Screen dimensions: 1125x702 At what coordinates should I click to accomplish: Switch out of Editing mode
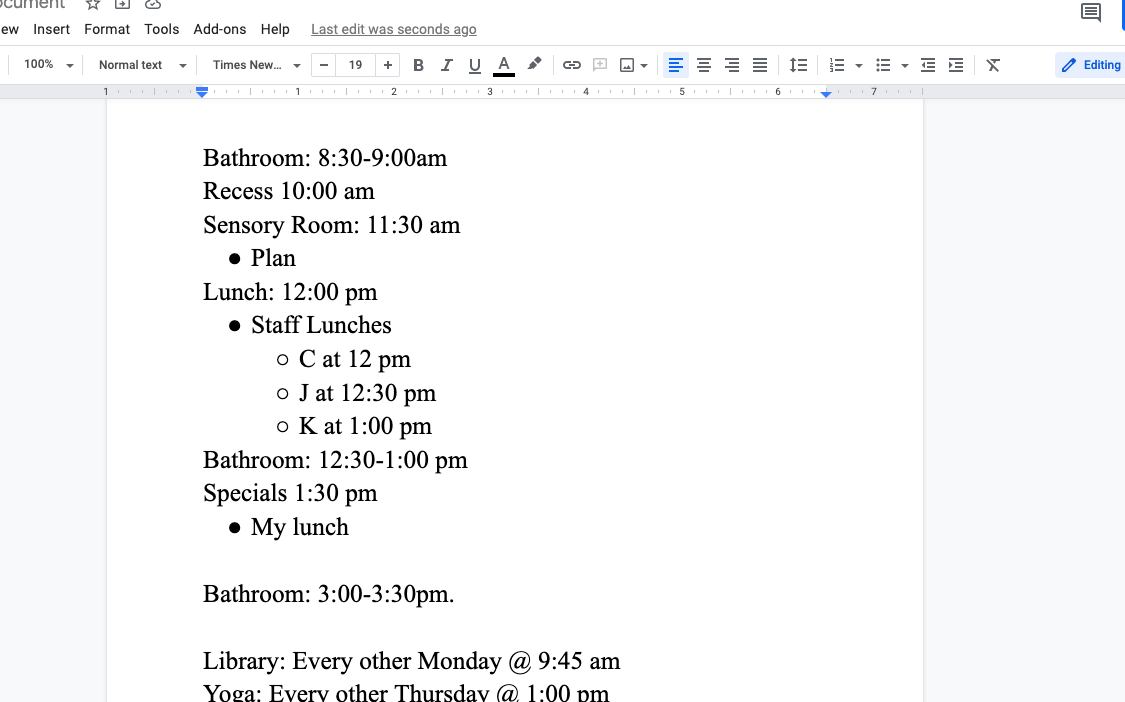[1090, 64]
